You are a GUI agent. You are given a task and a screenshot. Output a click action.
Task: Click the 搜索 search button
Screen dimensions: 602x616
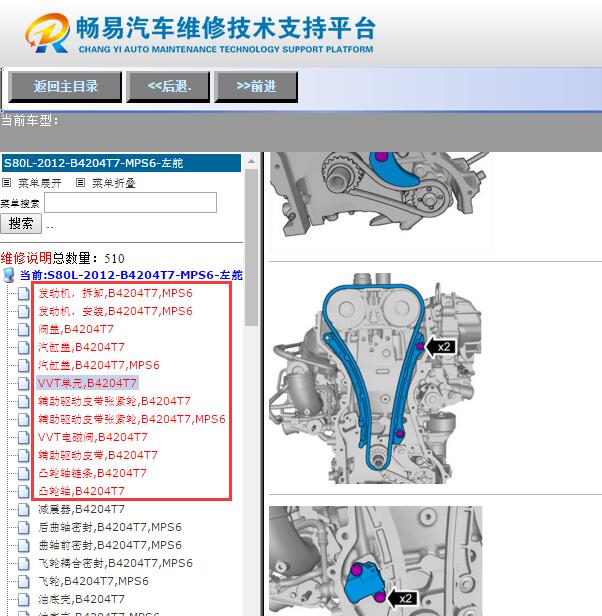coord(21,224)
